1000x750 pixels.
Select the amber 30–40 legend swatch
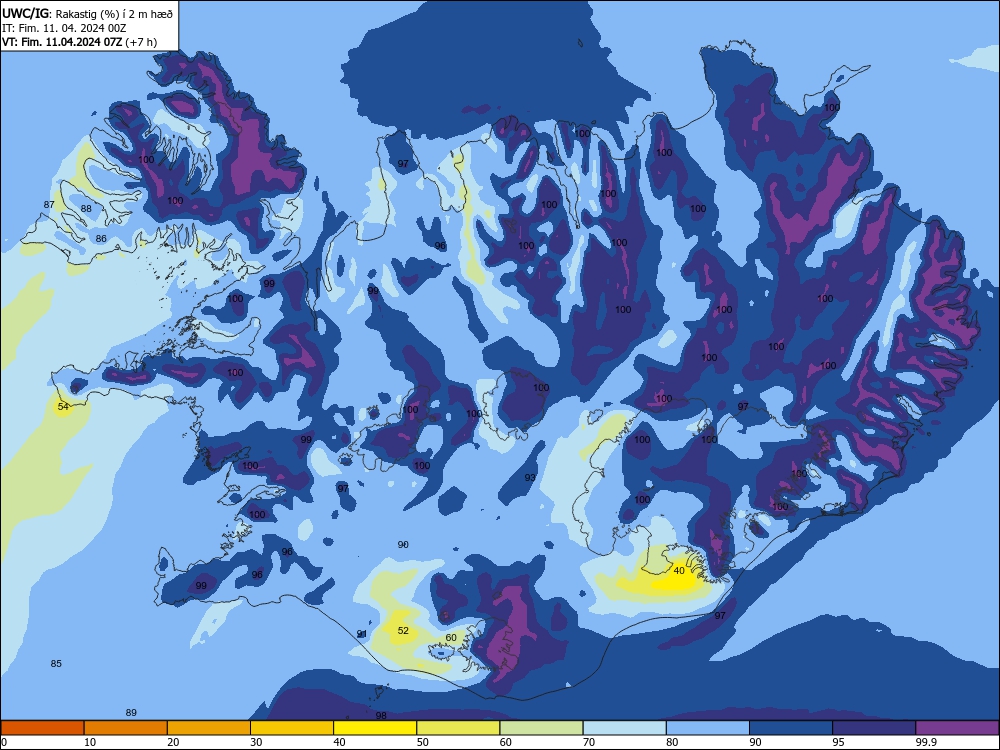click(292, 728)
